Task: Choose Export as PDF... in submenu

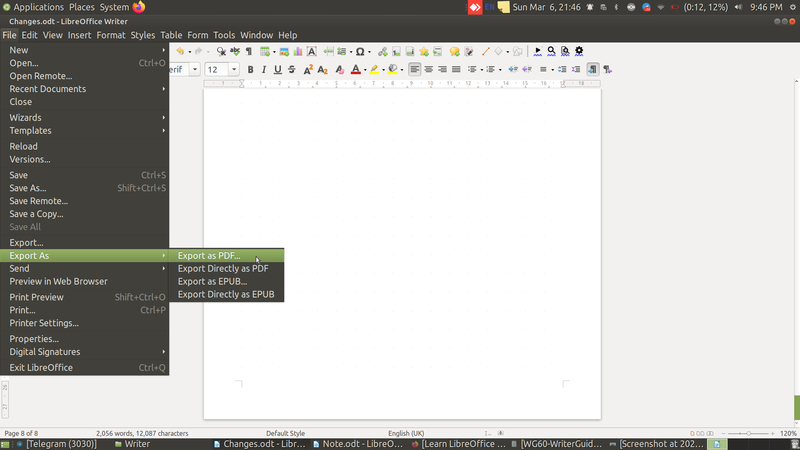Action: pos(227,256)
